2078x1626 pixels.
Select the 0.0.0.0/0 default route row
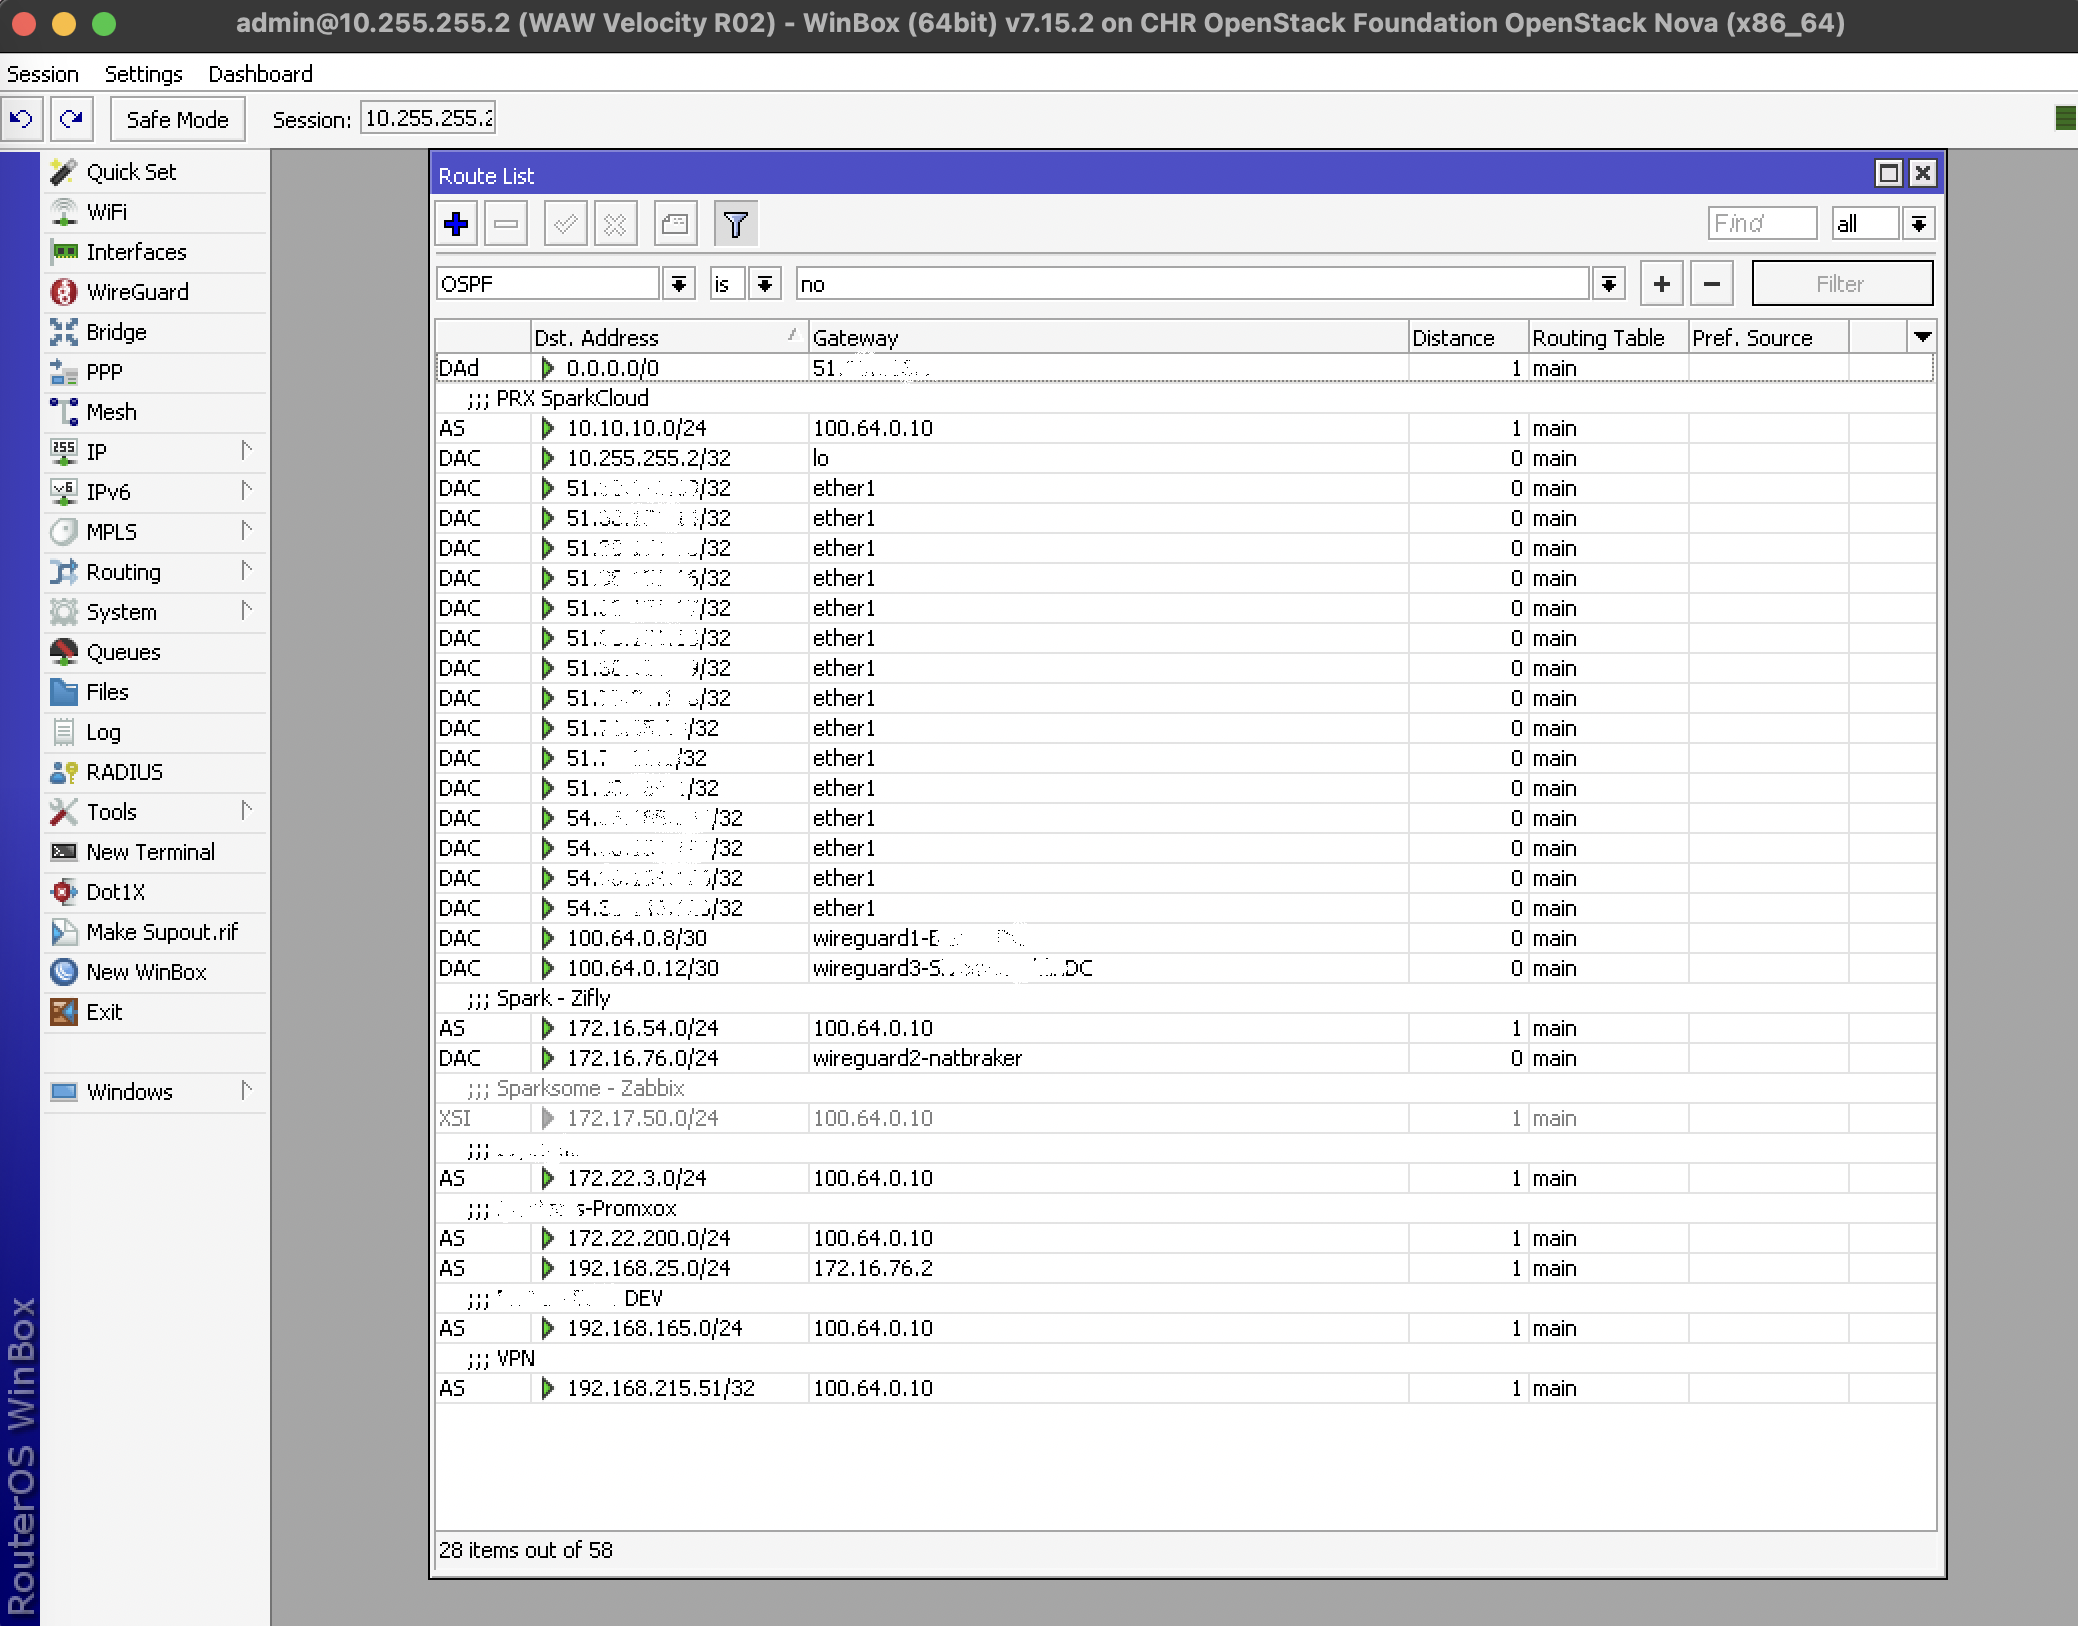(1184, 368)
